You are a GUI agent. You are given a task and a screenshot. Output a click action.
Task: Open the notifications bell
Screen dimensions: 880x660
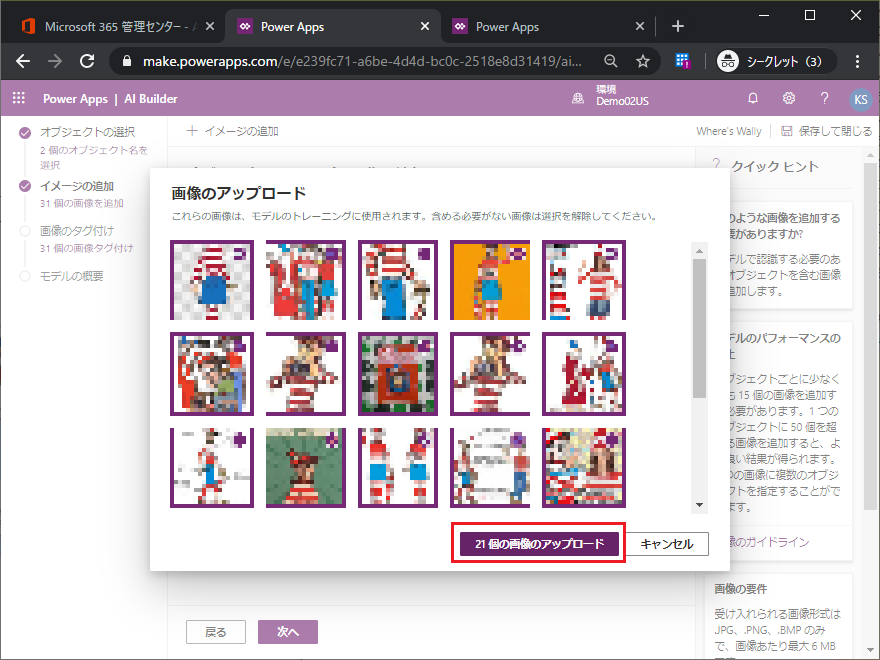753,98
